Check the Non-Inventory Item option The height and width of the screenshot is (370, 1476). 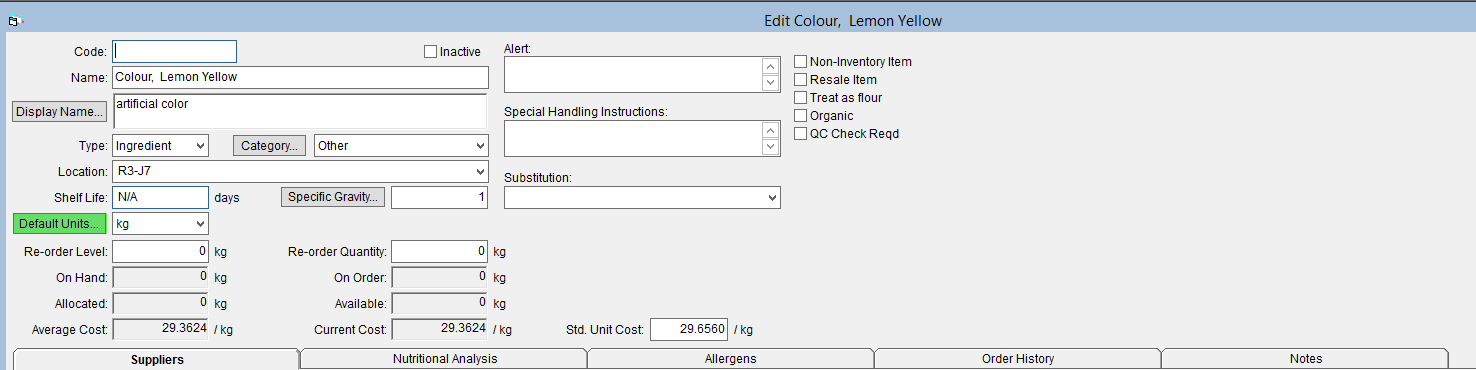click(x=800, y=62)
